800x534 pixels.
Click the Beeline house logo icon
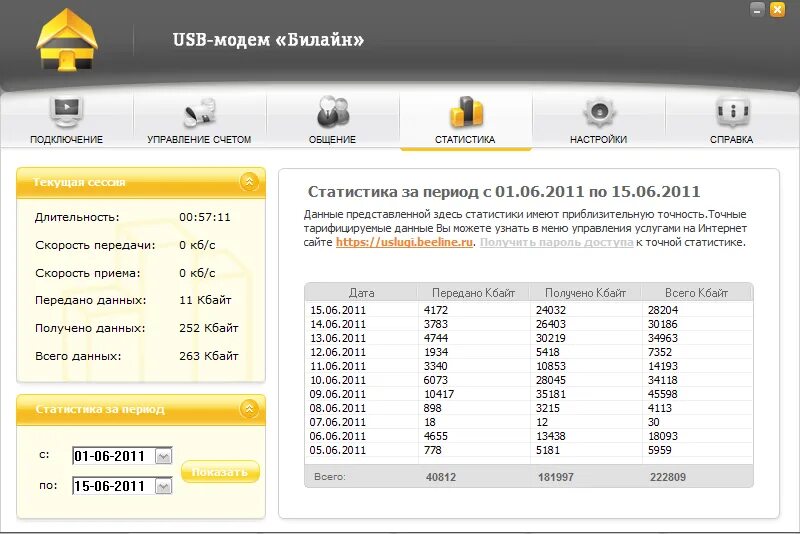tap(67, 41)
